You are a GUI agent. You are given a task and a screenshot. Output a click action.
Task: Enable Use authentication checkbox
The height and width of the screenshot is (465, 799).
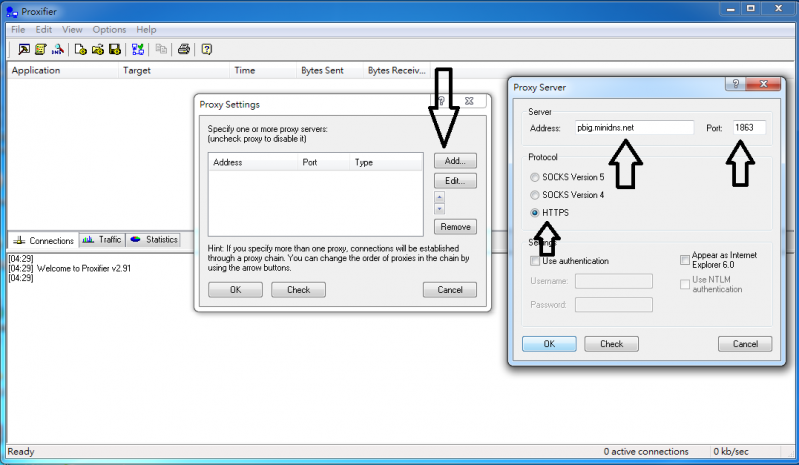(535, 261)
